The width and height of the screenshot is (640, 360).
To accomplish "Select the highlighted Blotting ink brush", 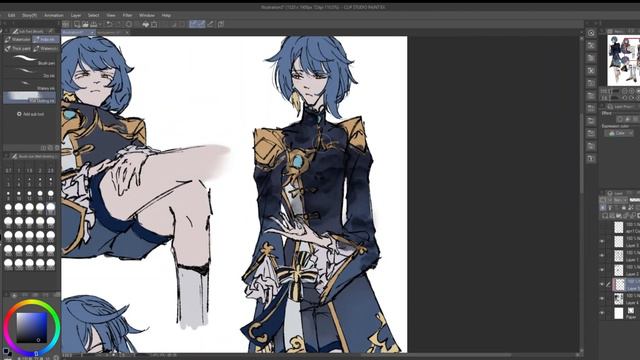I will click(29, 98).
